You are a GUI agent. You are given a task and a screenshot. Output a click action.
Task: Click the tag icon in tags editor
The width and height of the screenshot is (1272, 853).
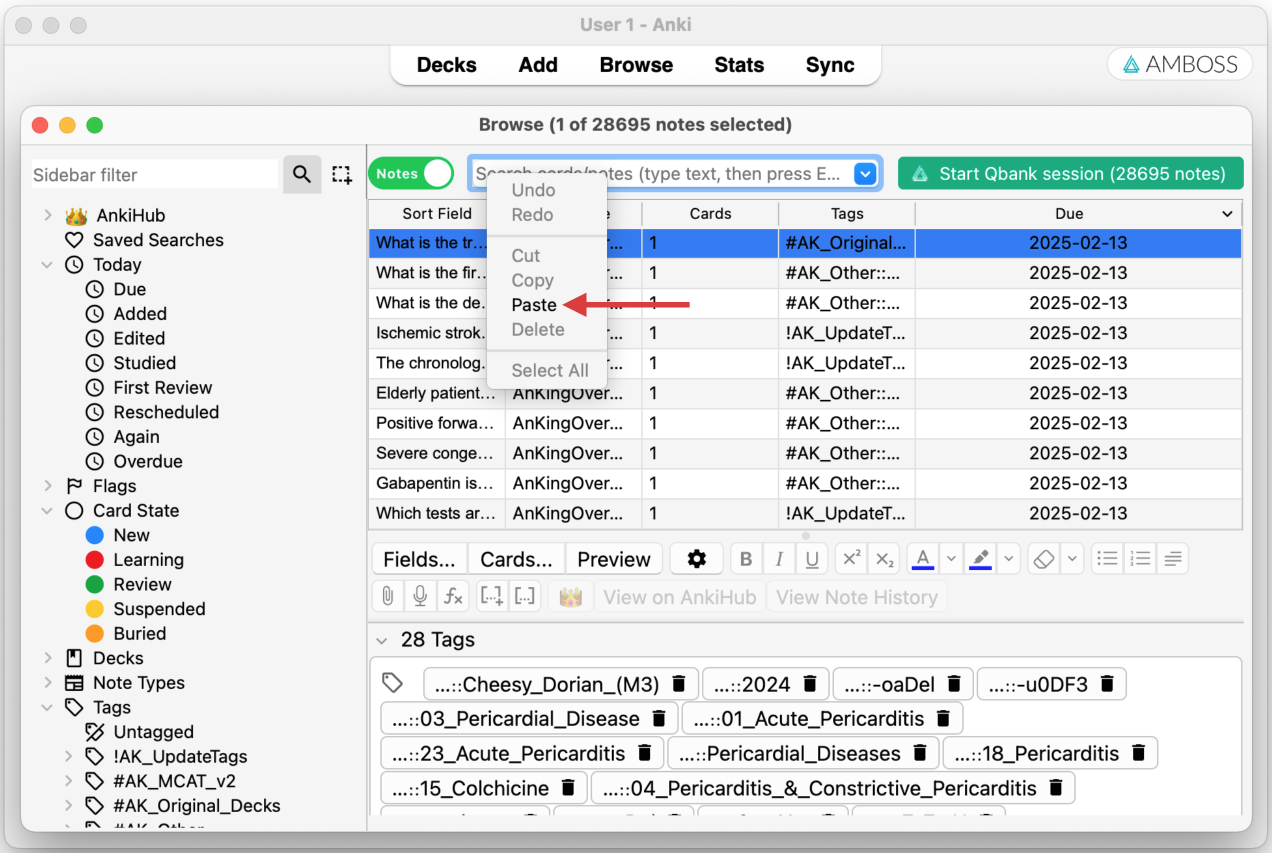[x=393, y=683]
